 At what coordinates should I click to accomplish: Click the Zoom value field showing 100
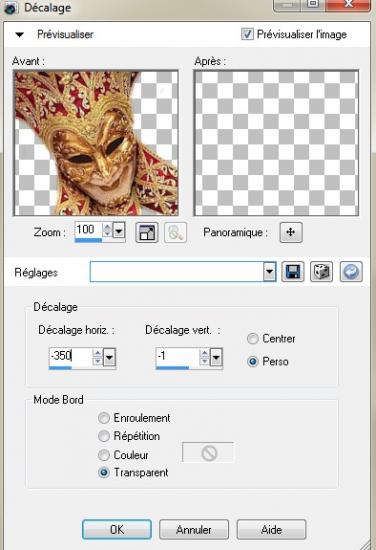[88, 230]
